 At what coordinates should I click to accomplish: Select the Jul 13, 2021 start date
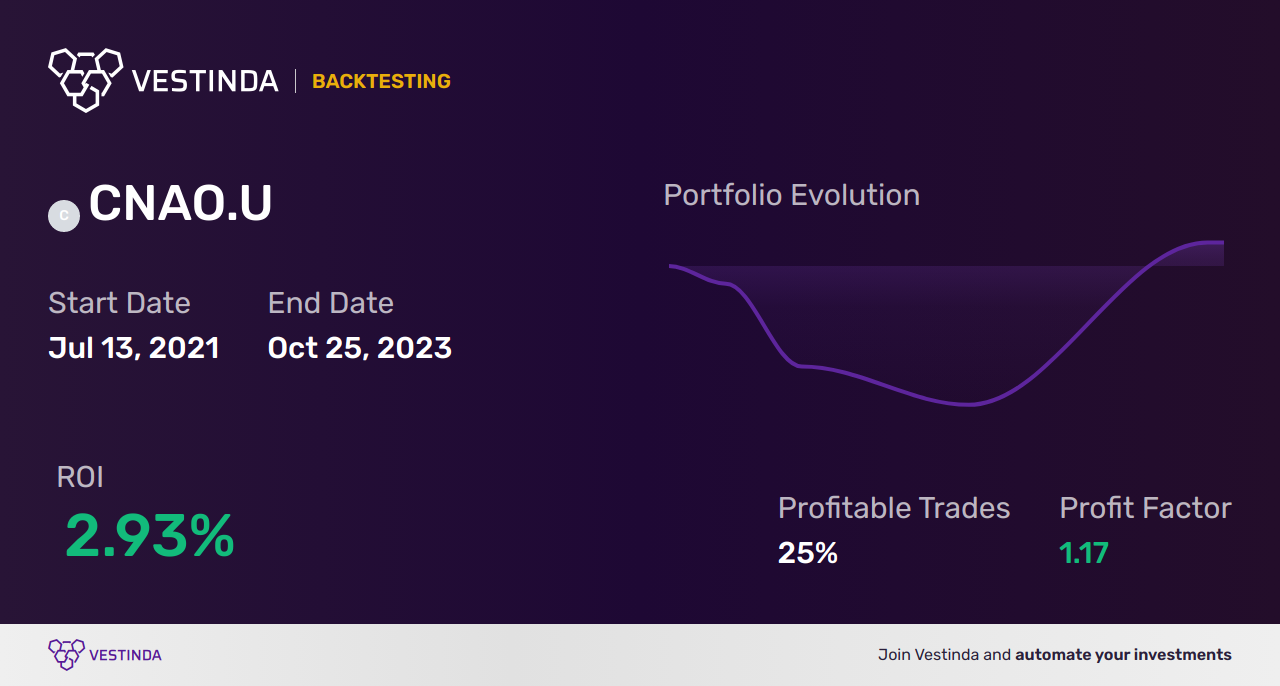coord(134,348)
